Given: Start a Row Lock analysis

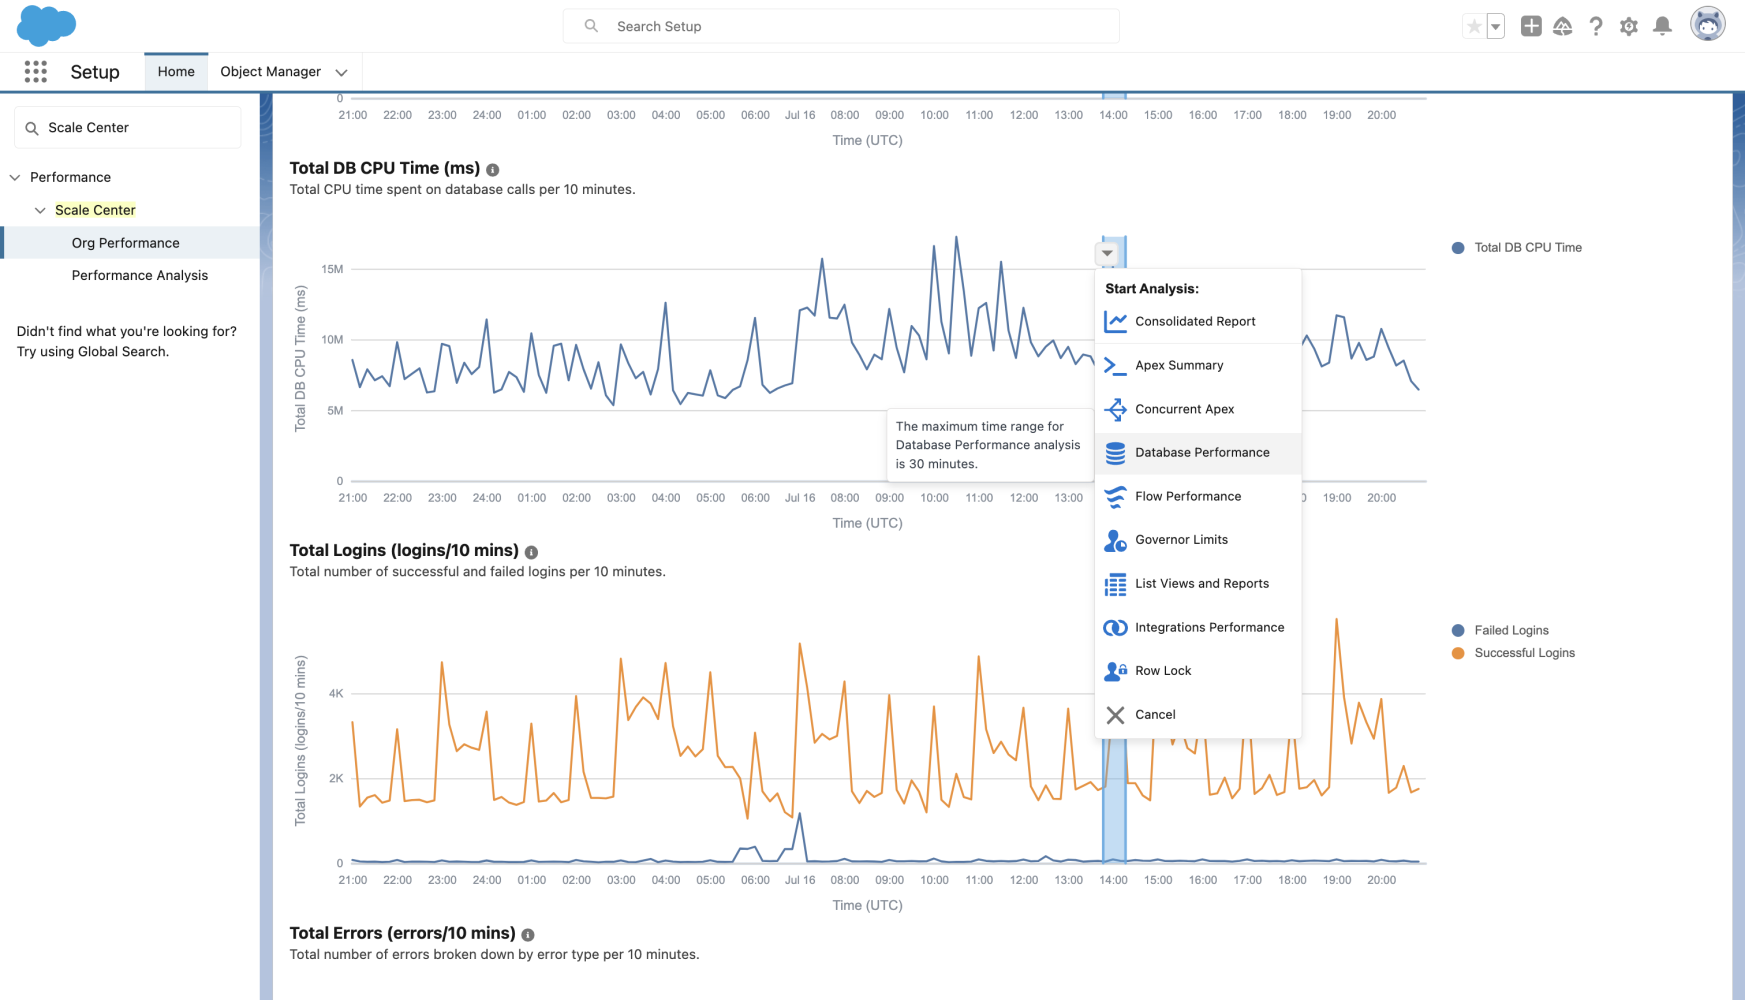Looking at the screenshot, I should (x=1163, y=670).
